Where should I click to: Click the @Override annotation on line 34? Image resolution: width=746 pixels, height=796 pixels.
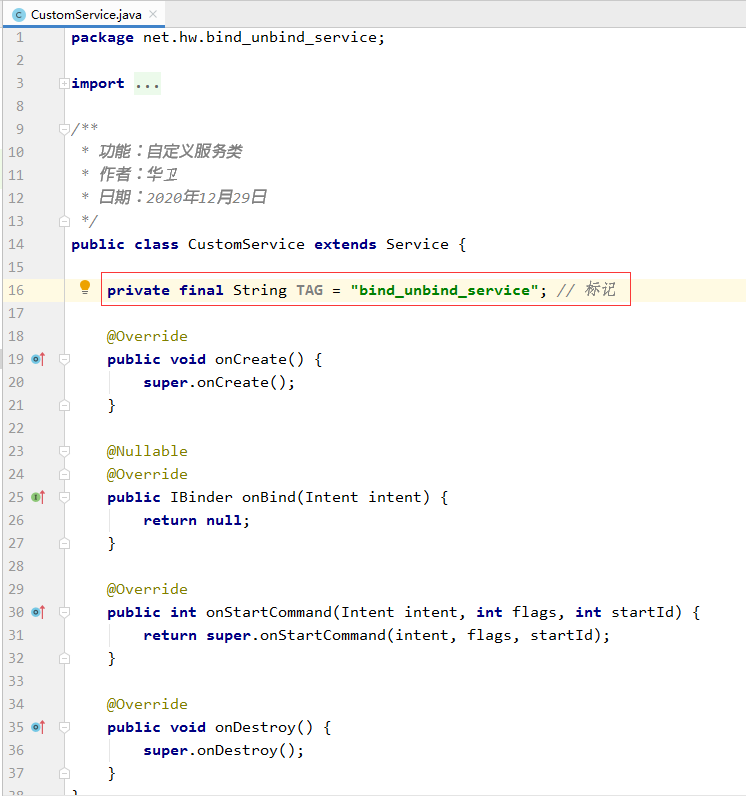coord(147,705)
